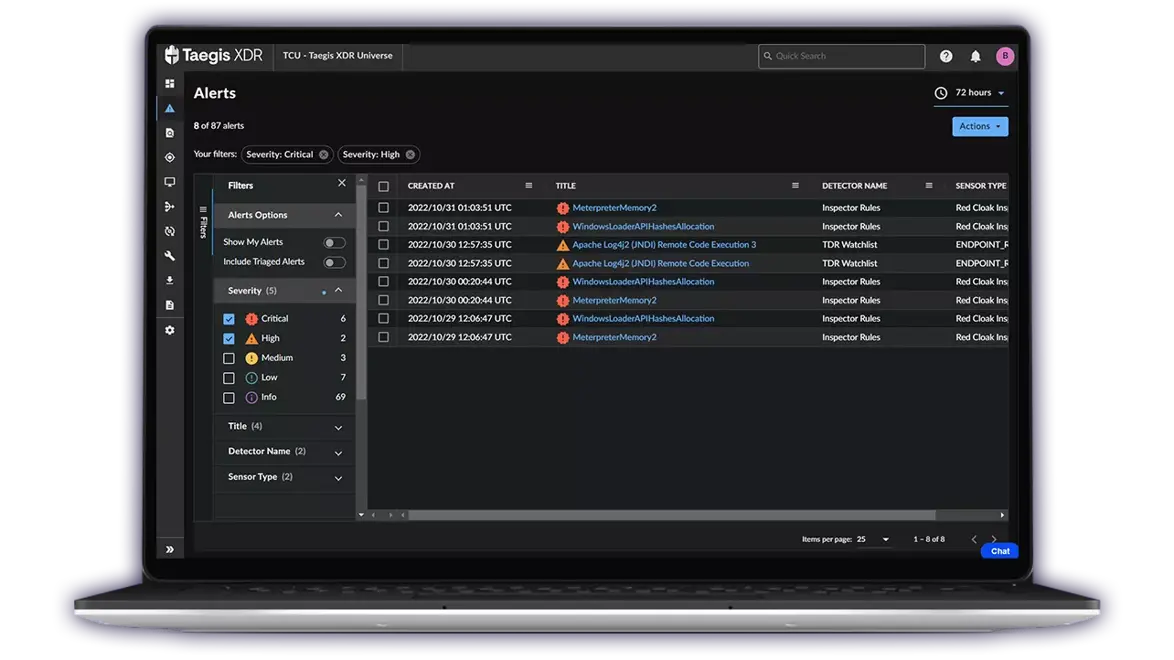
Task: Open the settings gear icon in the sidebar
Action: pos(170,330)
